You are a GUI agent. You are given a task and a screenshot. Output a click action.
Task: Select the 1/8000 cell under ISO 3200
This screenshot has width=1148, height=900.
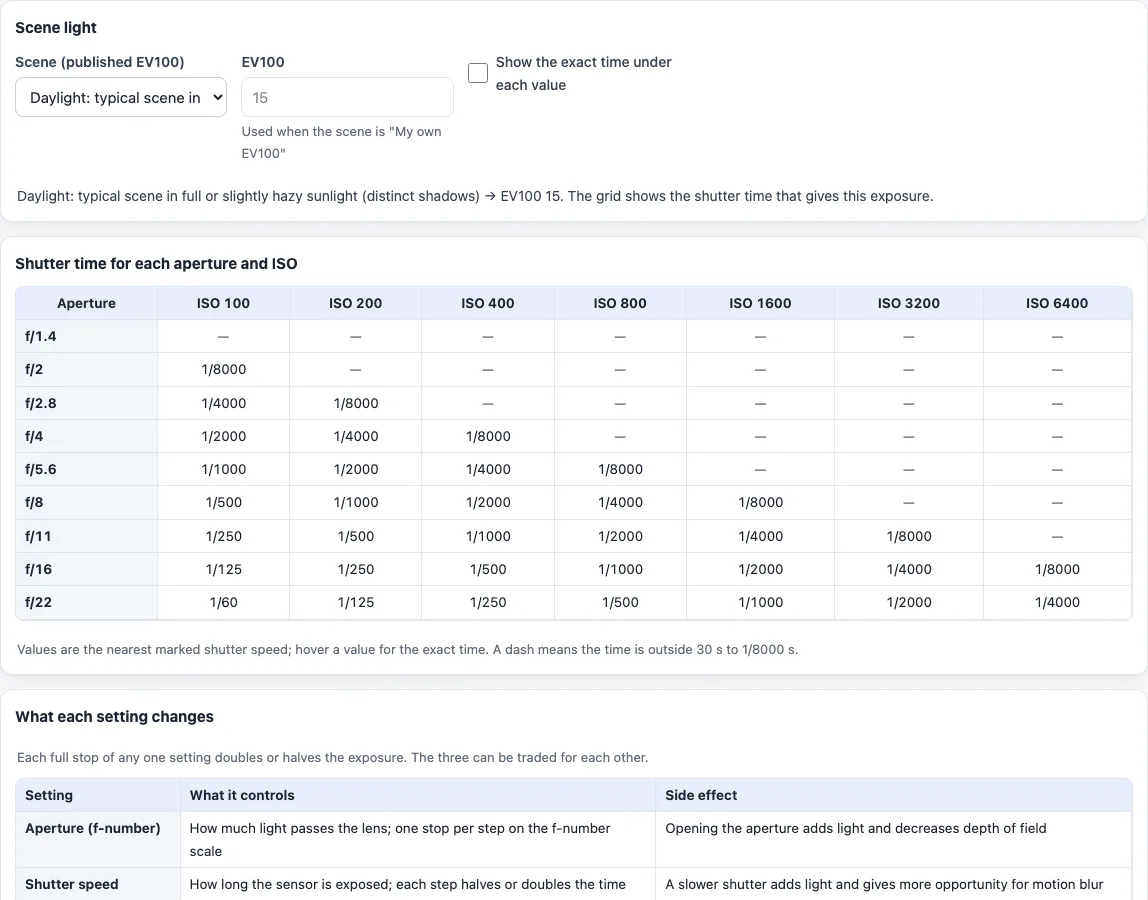pyautogui.click(x=909, y=536)
